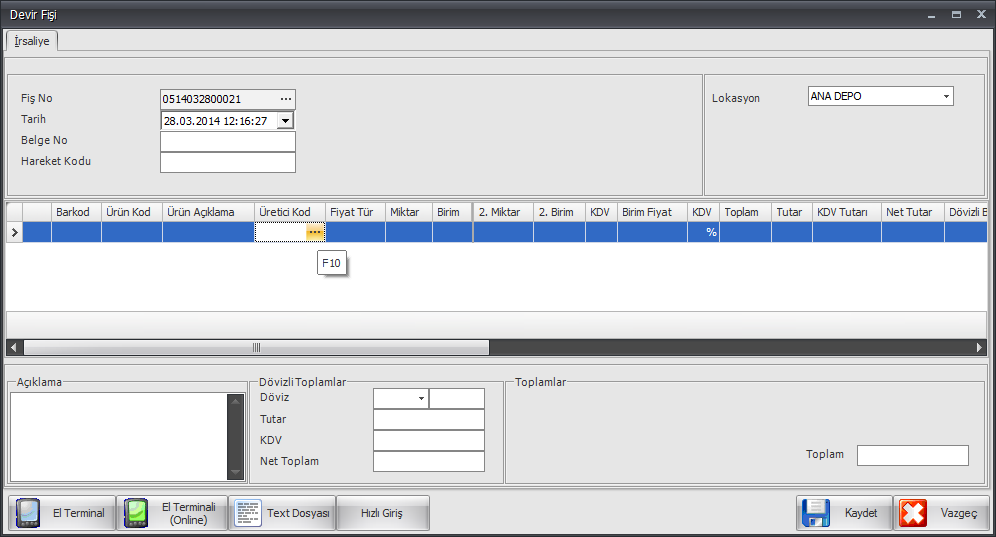The width and height of the screenshot is (996, 537).
Task: Expand the Döviz currency dropdown
Action: (x=420, y=398)
